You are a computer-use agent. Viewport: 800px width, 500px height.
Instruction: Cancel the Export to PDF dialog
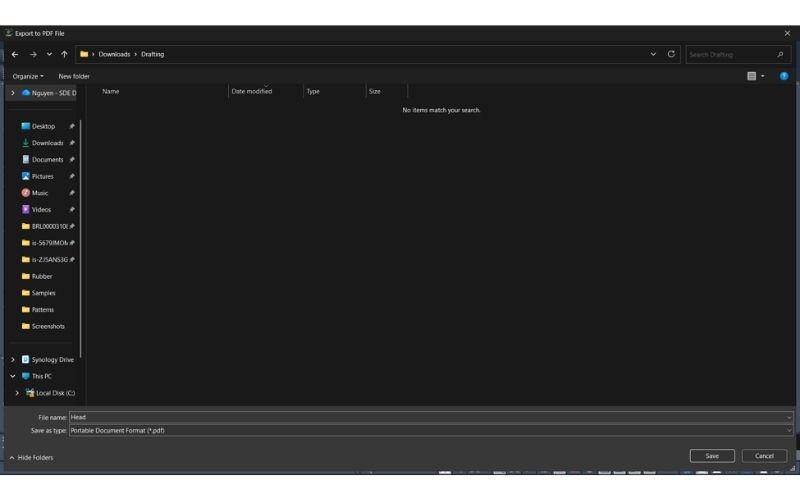coord(764,456)
